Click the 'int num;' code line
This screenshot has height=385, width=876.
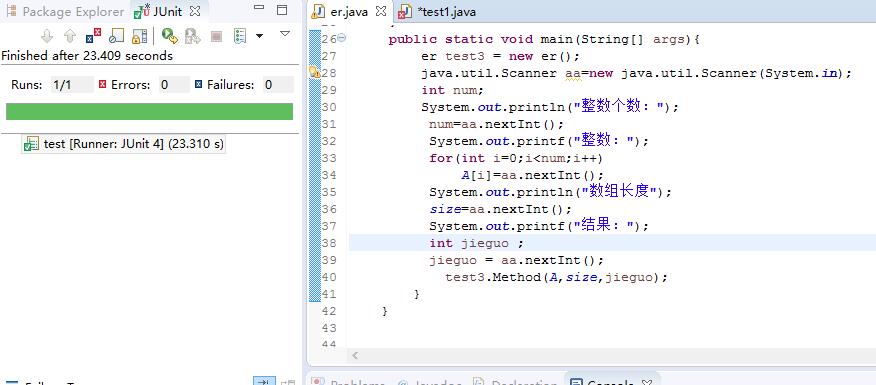point(452,90)
